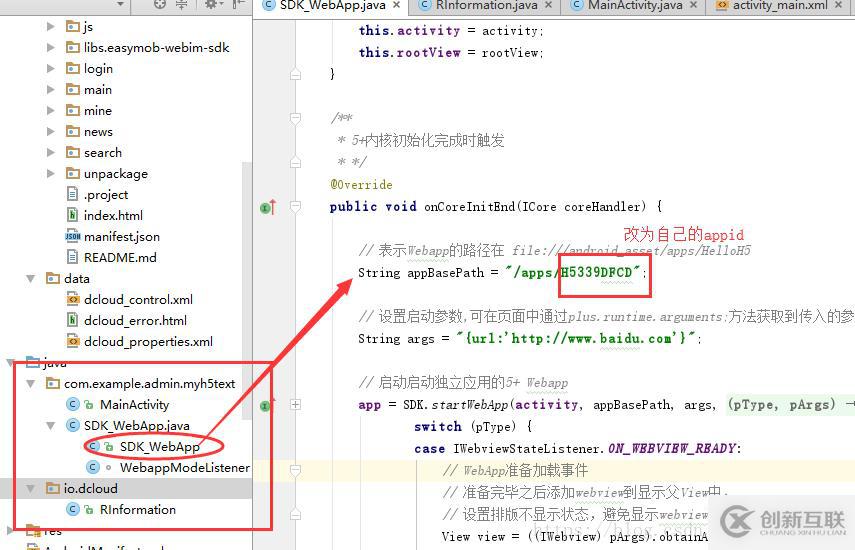Select the news folder row

pos(125,131)
